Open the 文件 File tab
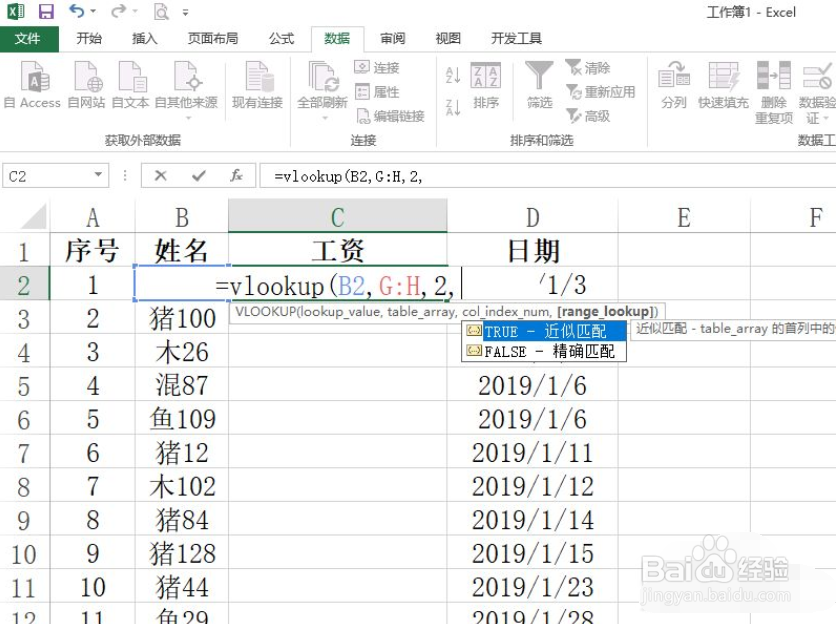The height and width of the screenshot is (624, 836). coord(28,38)
